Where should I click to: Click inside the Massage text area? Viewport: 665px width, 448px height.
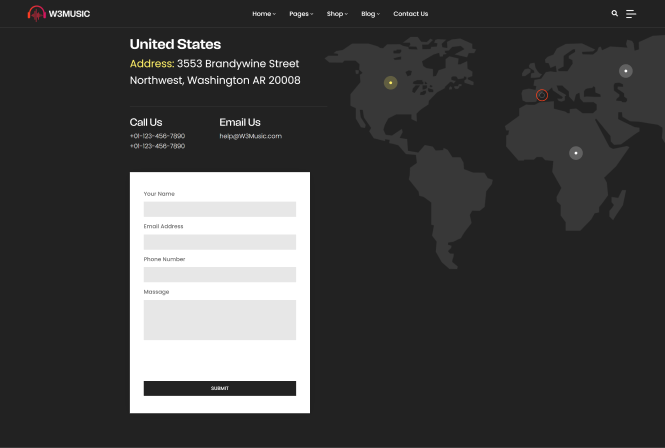219,320
